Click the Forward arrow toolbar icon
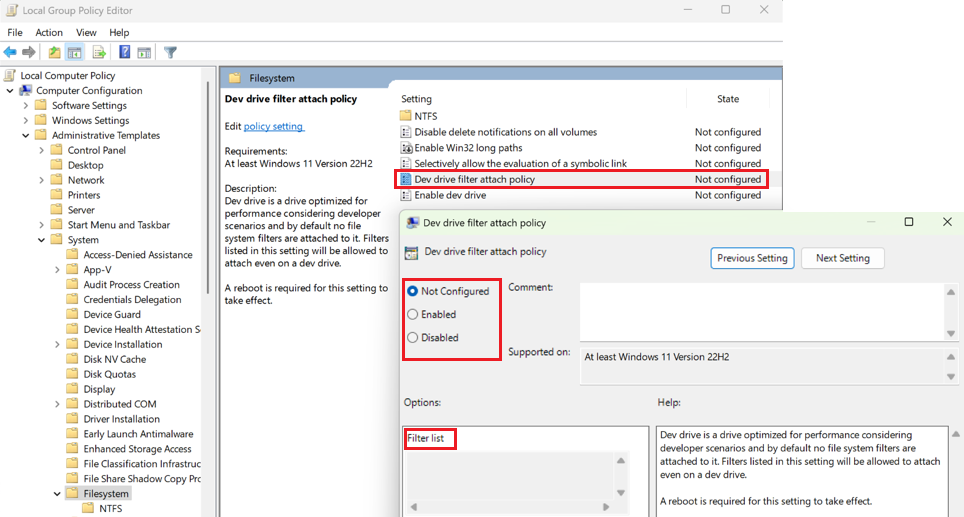Viewport: 964px width, 517px height. click(x=28, y=52)
